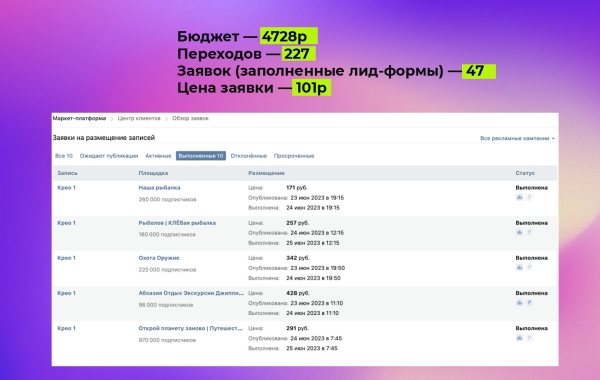This screenshot has width=600, height=380.
Task: Open statistics icon for Открой планету заново row
Action: (x=519, y=338)
